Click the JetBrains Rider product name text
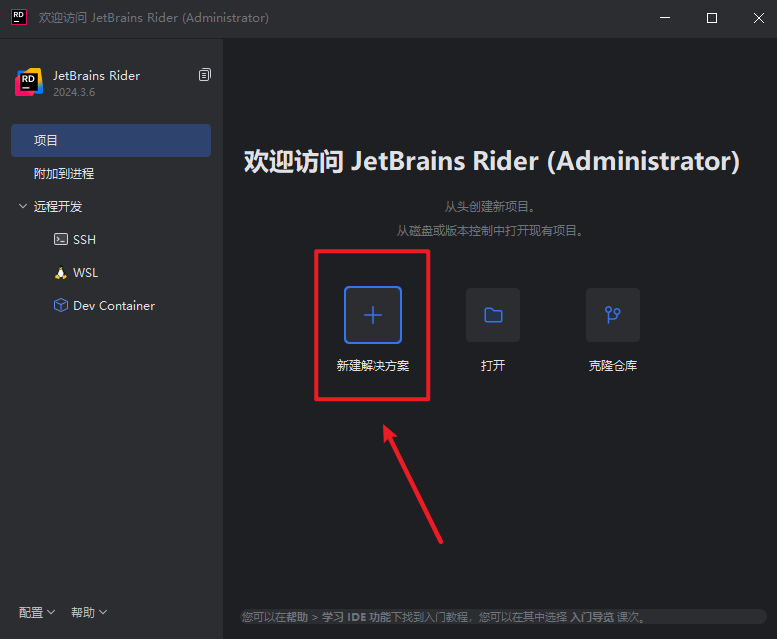Image resolution: width=777 pixels, height=639 pixels. point(97,76)
